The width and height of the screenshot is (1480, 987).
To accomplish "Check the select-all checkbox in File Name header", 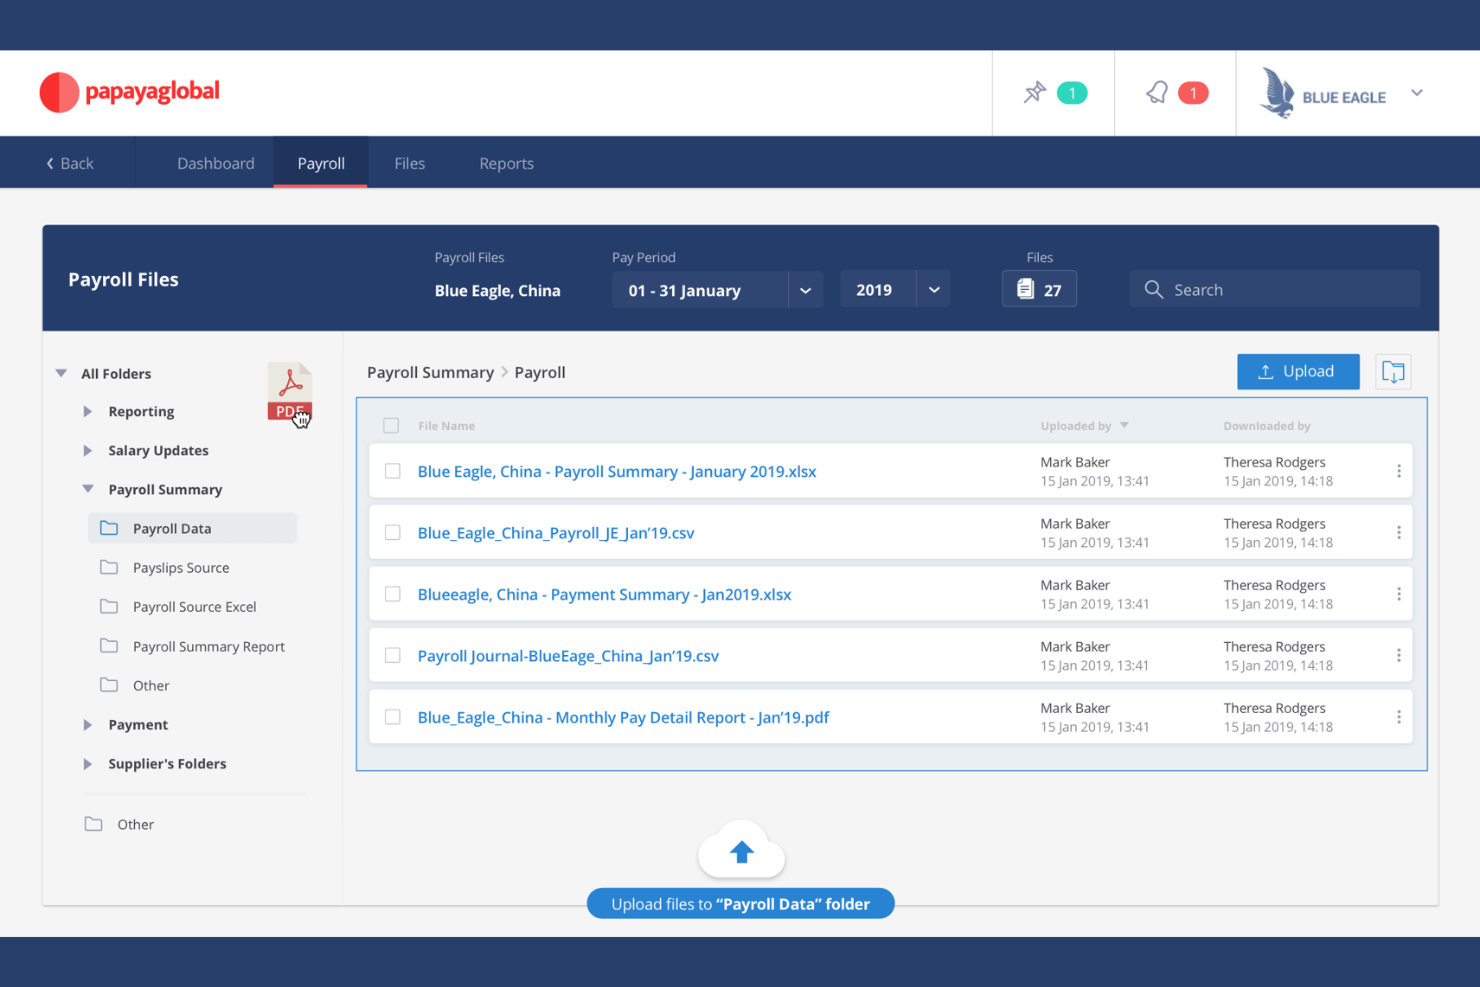I will tap(391, 425).
